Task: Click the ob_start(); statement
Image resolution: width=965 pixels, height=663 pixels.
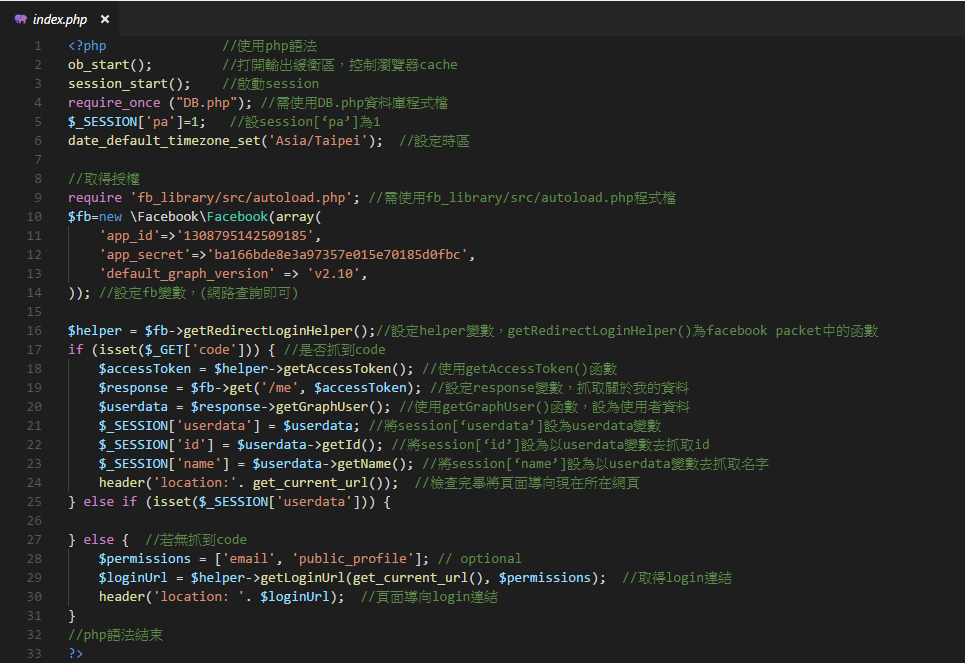Action: pyautogui.click(x=110, y=65)
